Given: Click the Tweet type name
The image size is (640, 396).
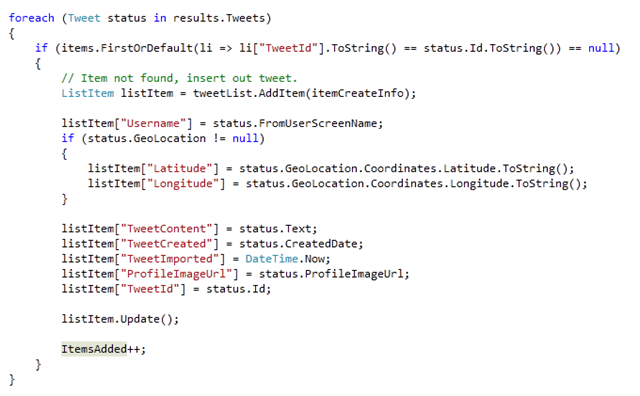Looking at the screenshot, I should [84, 18].
